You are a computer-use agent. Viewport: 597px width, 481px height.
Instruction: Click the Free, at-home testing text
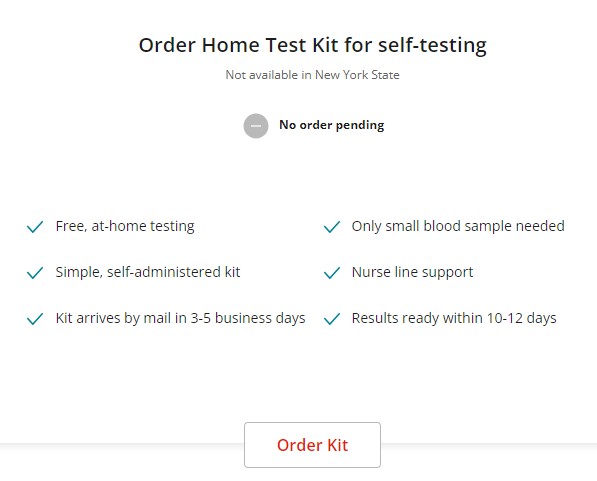point(125,226)
